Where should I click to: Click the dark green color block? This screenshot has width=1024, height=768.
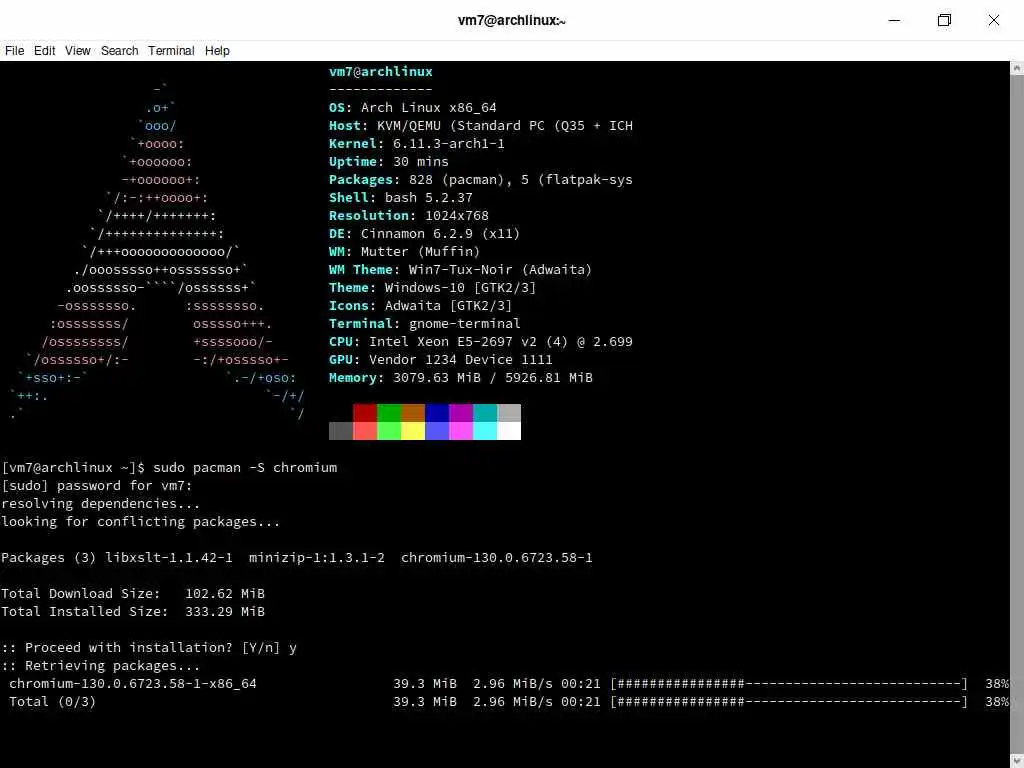point(389,413)
